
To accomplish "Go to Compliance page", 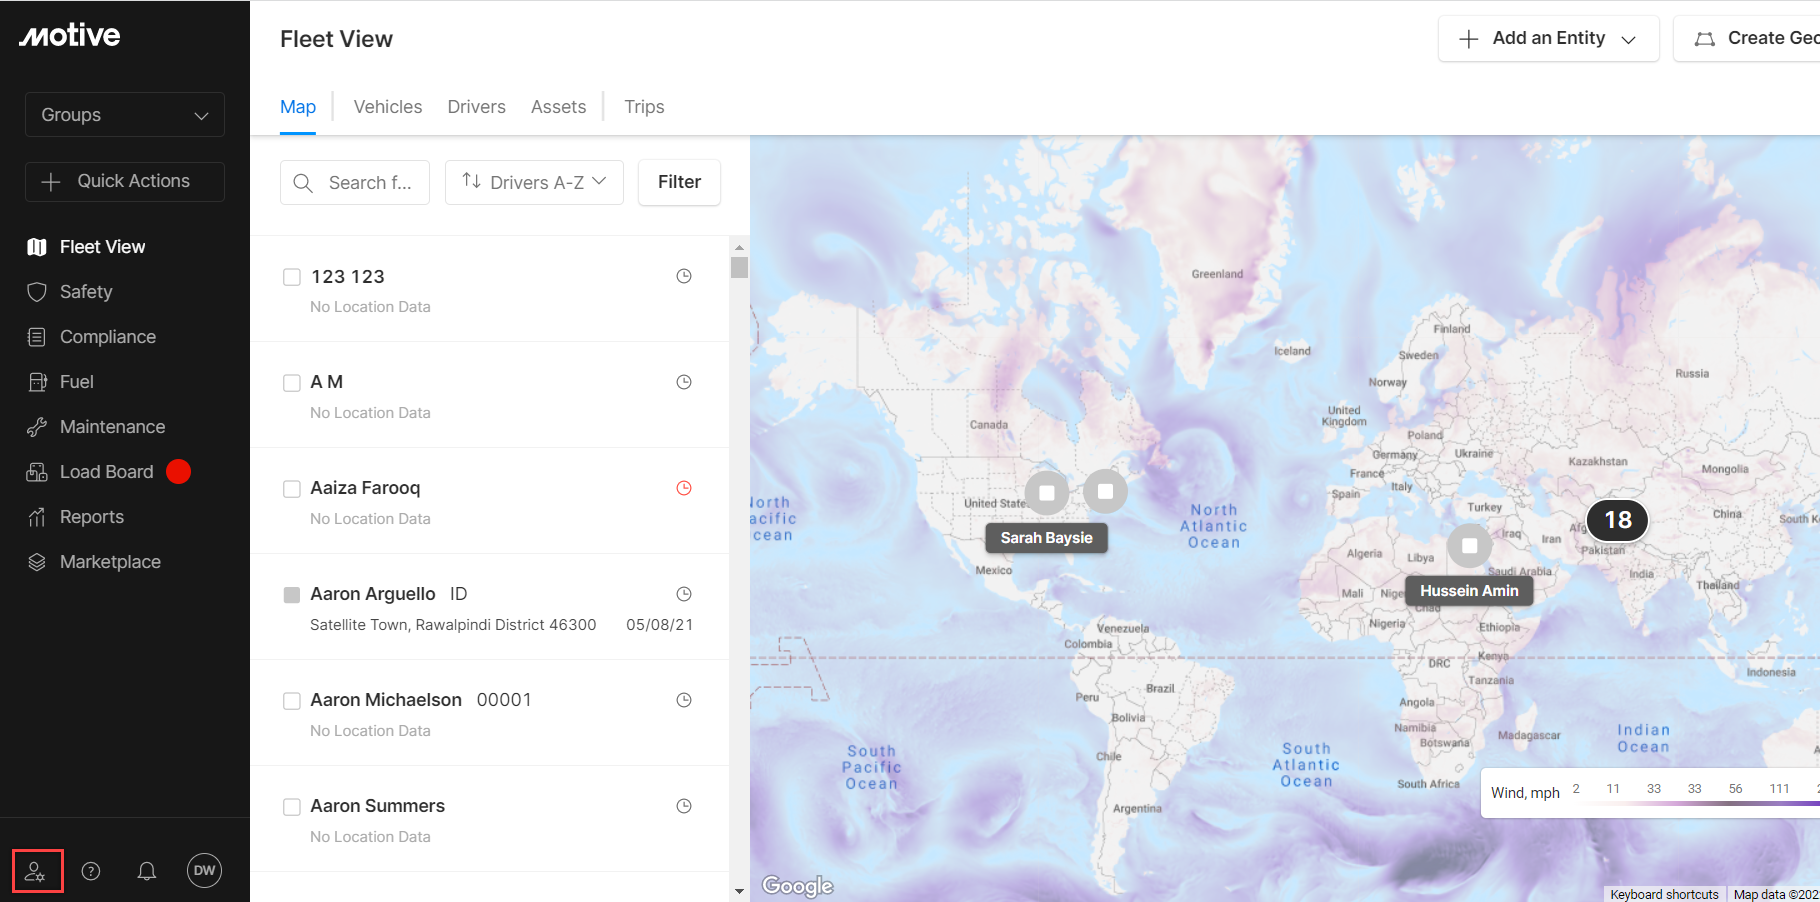I will point(107,337).
